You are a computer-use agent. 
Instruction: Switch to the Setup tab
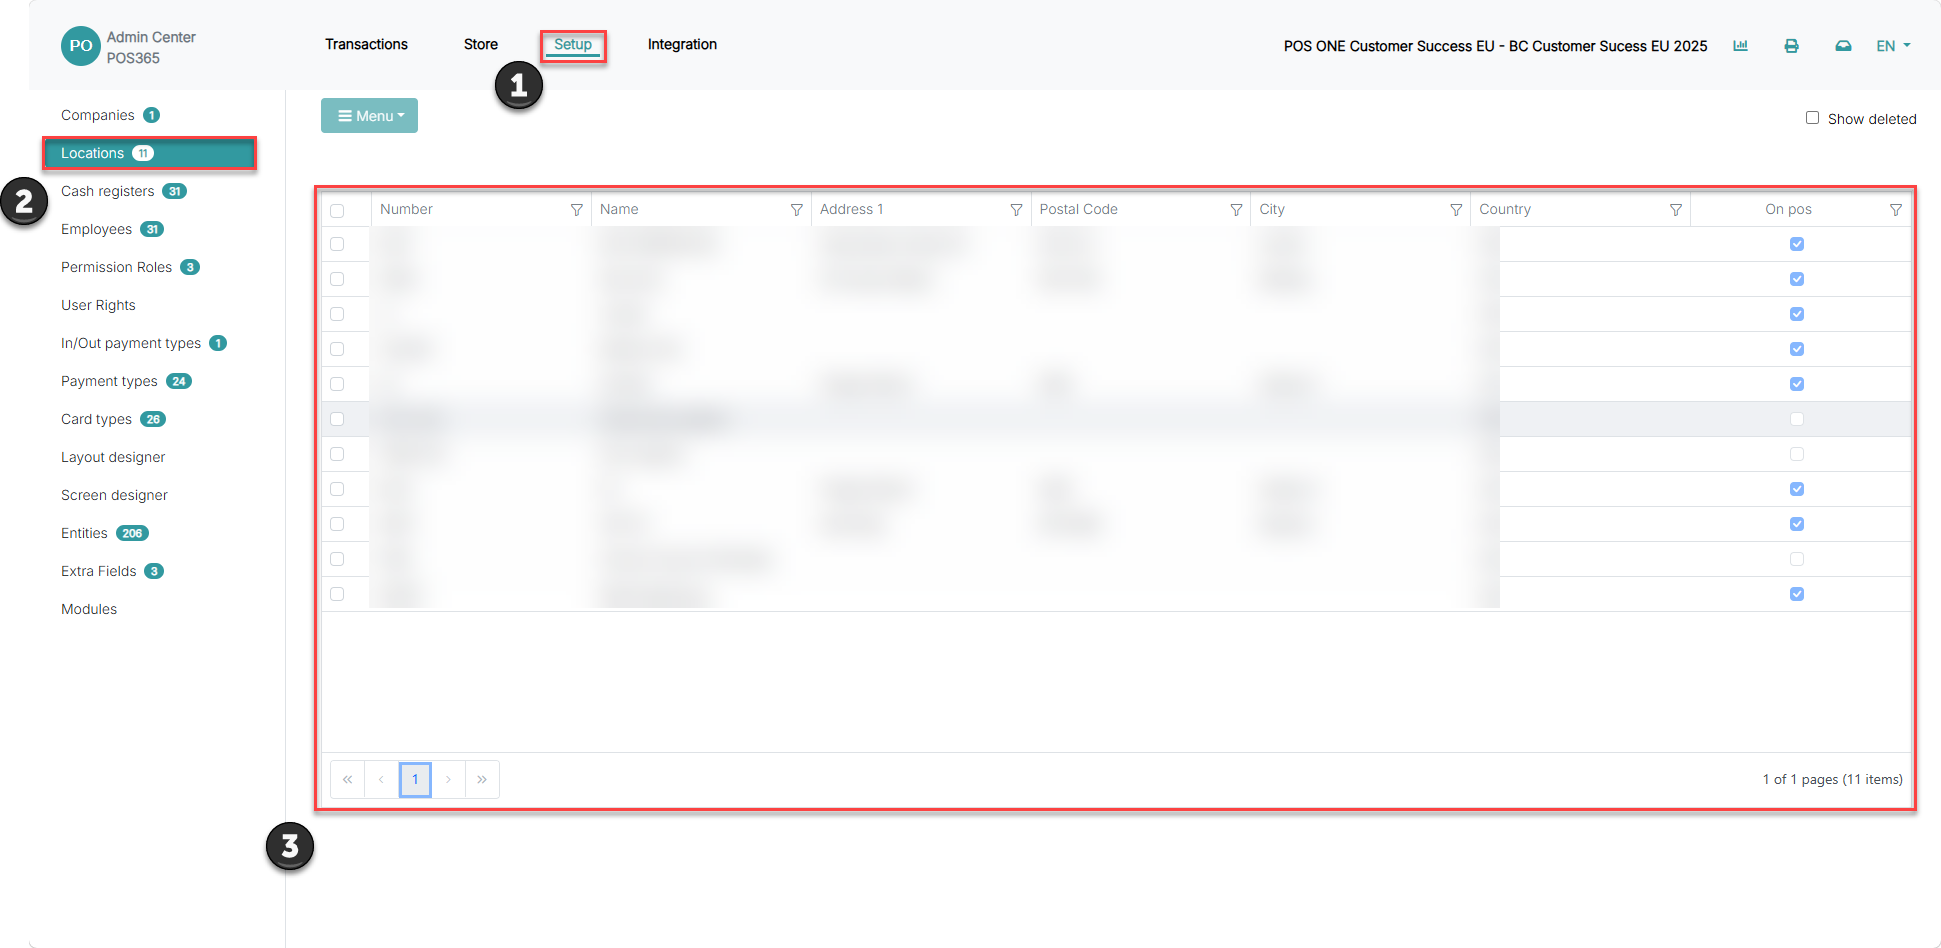[573, 44]
